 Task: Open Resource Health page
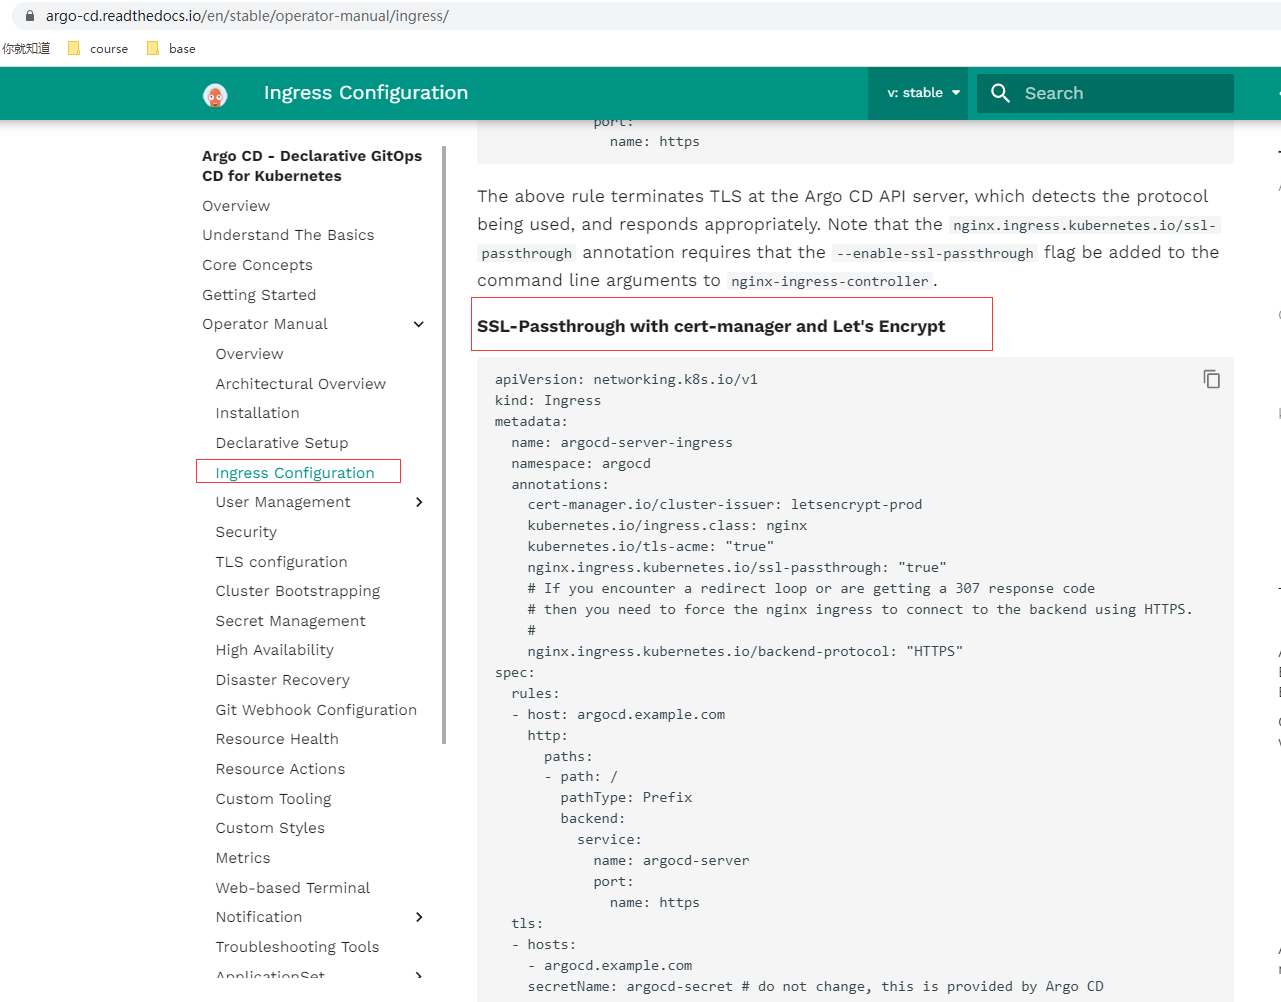pyautogui.click(x=277, y=739)
